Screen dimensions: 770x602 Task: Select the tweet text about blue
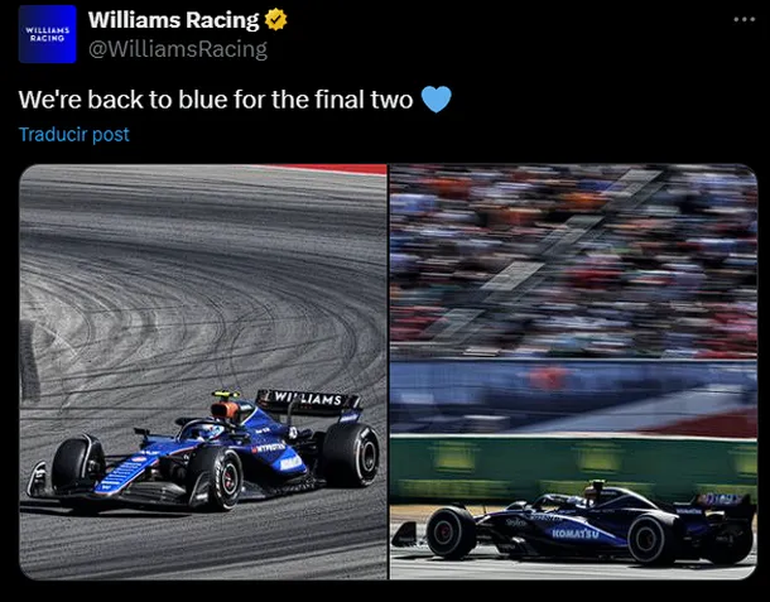216,99
